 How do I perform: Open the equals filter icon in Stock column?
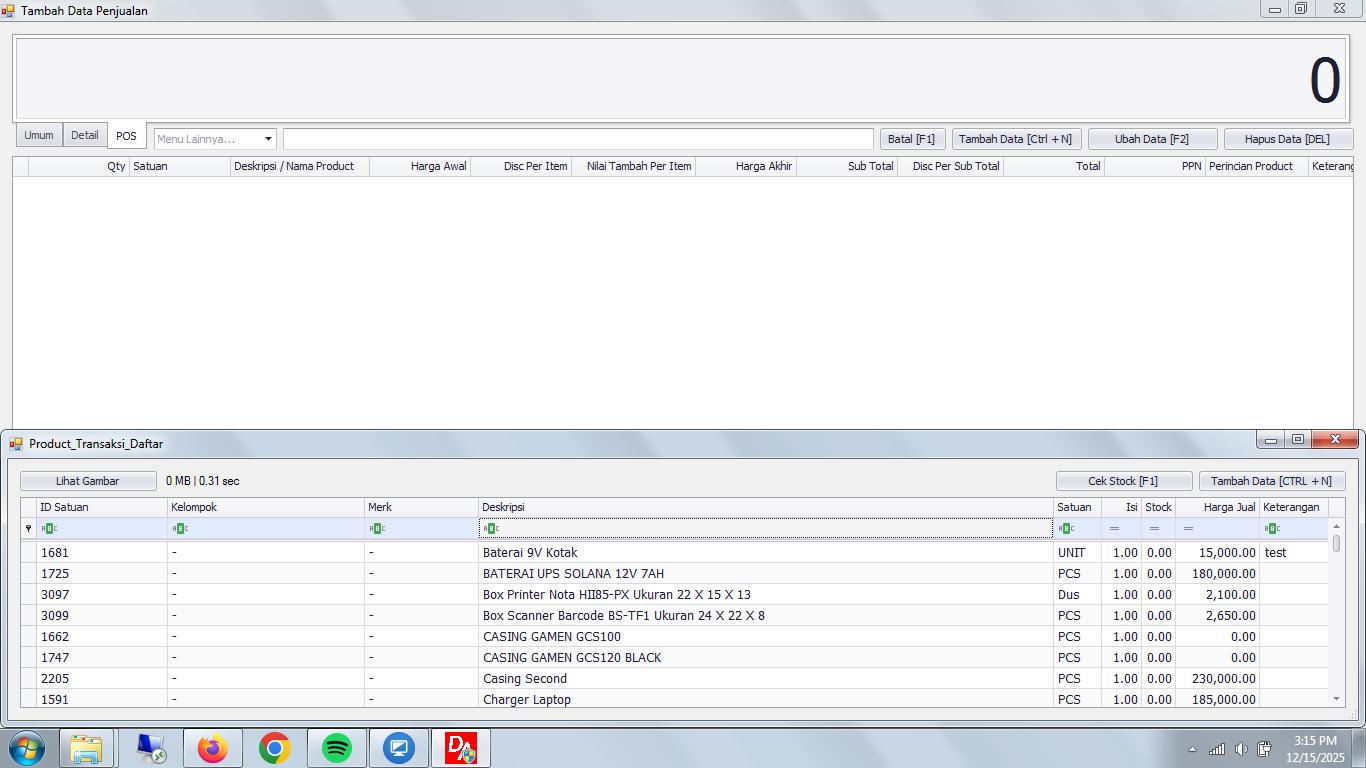pyautogui.click(x=1155, y=528)
